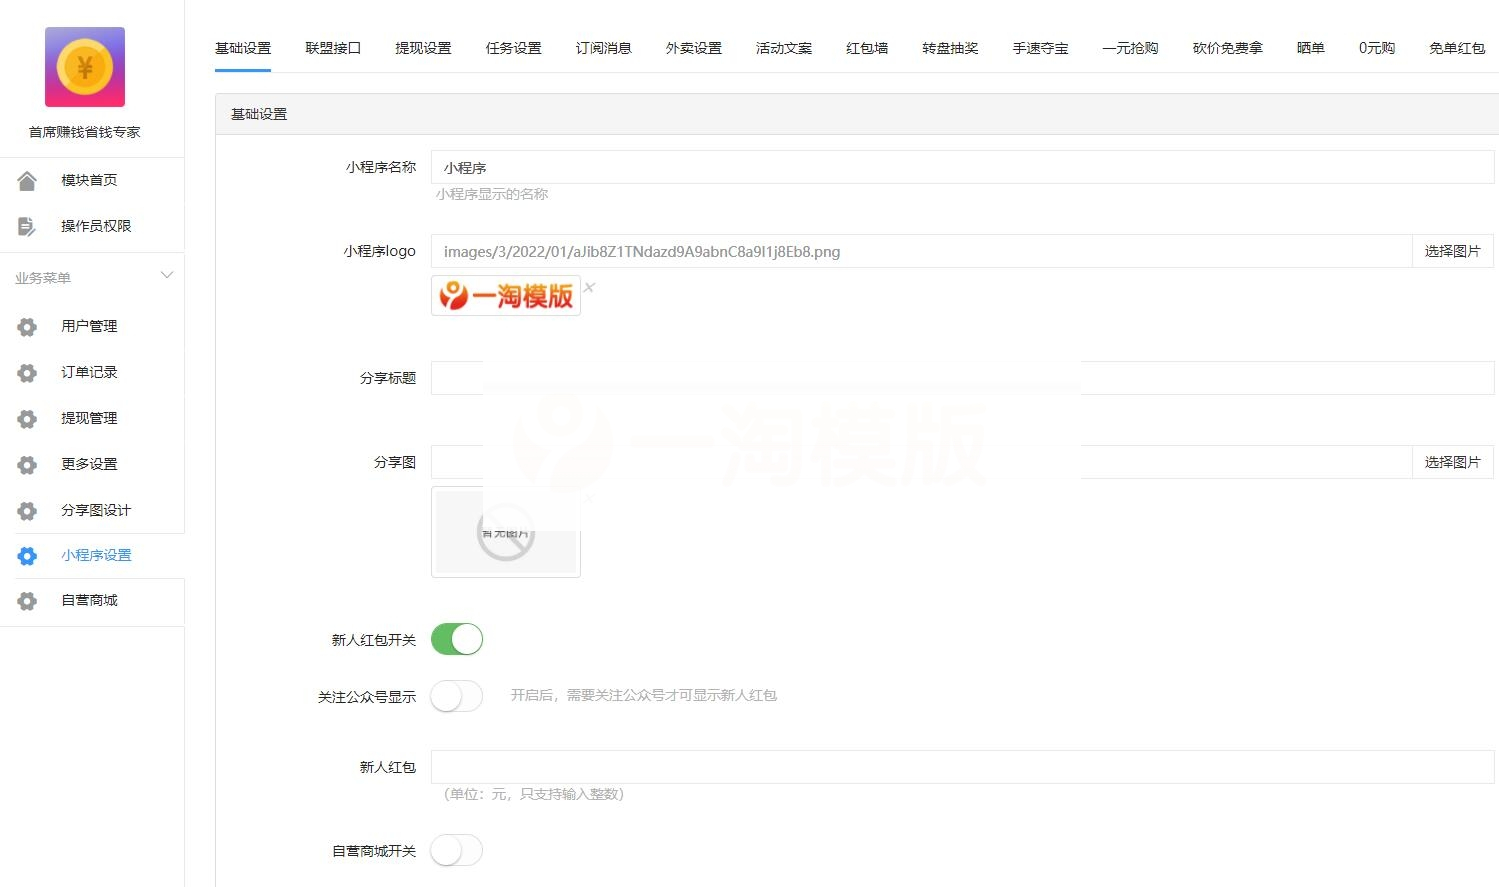
Task: Click 选择图片 next to the logo field
Action: [1452, 251]
